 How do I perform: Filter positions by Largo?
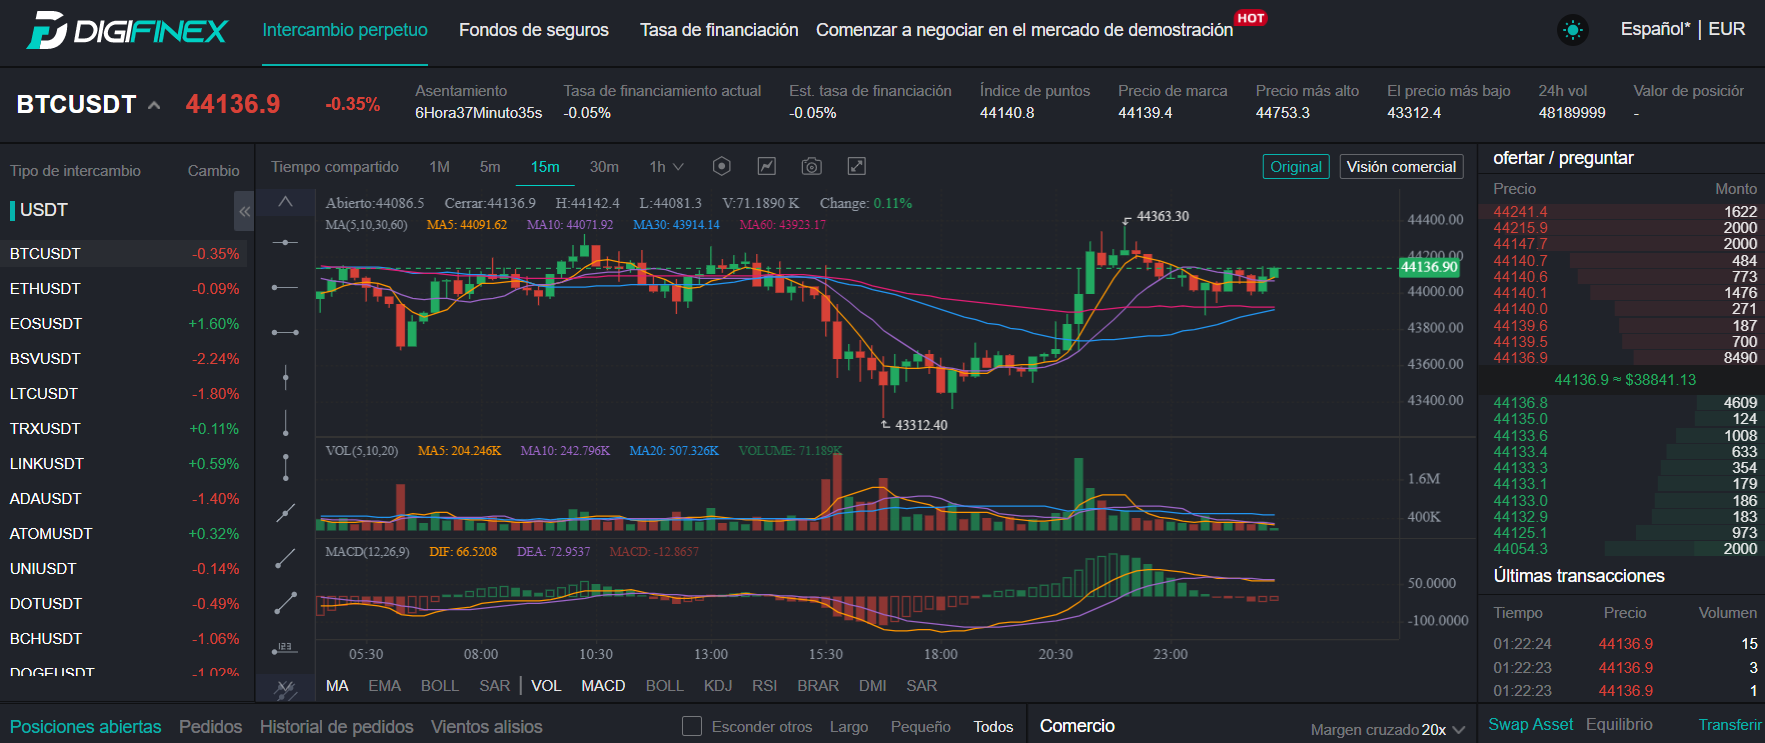[849, 727]
